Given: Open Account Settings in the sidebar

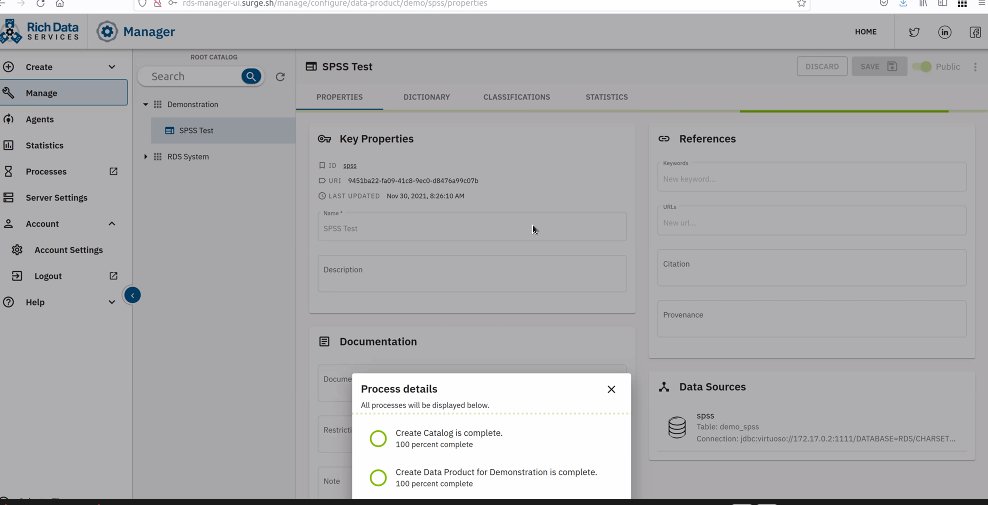Looking at the screenshot, I should (68, 250).
